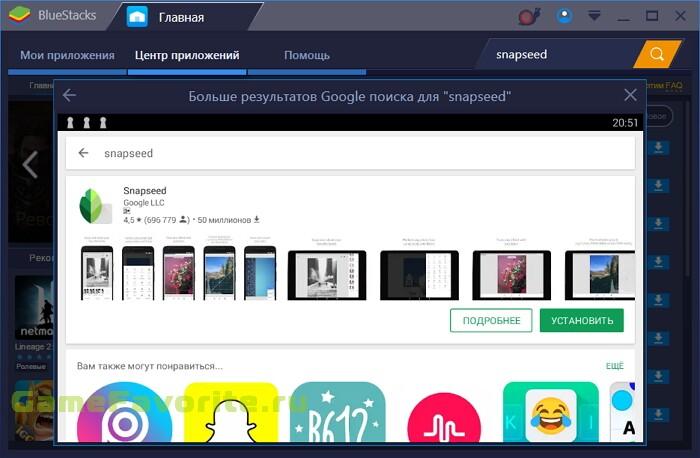Open the tablet screenshot with pink flowers

[x=512, y=275]
